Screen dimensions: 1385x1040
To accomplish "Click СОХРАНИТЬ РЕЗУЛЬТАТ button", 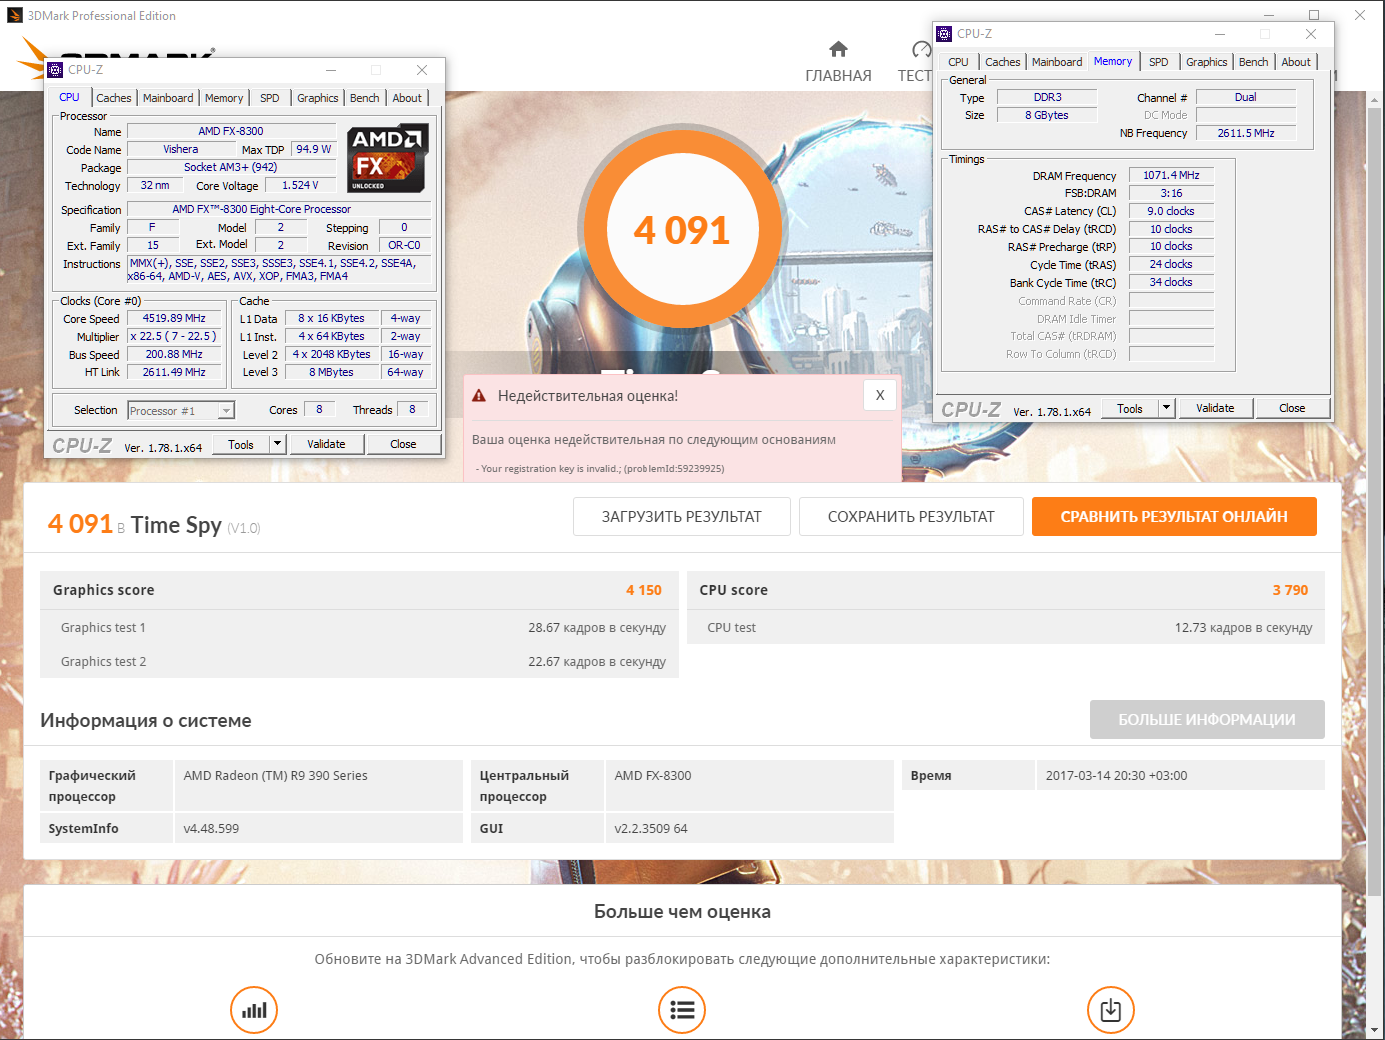I will tap(911, 517).
